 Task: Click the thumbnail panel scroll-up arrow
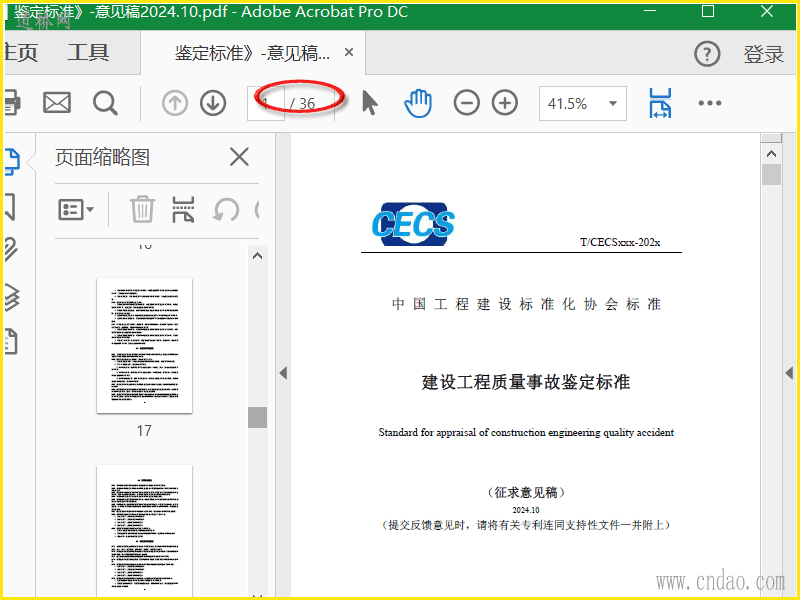pyautogui.click(x=258, y=256)
